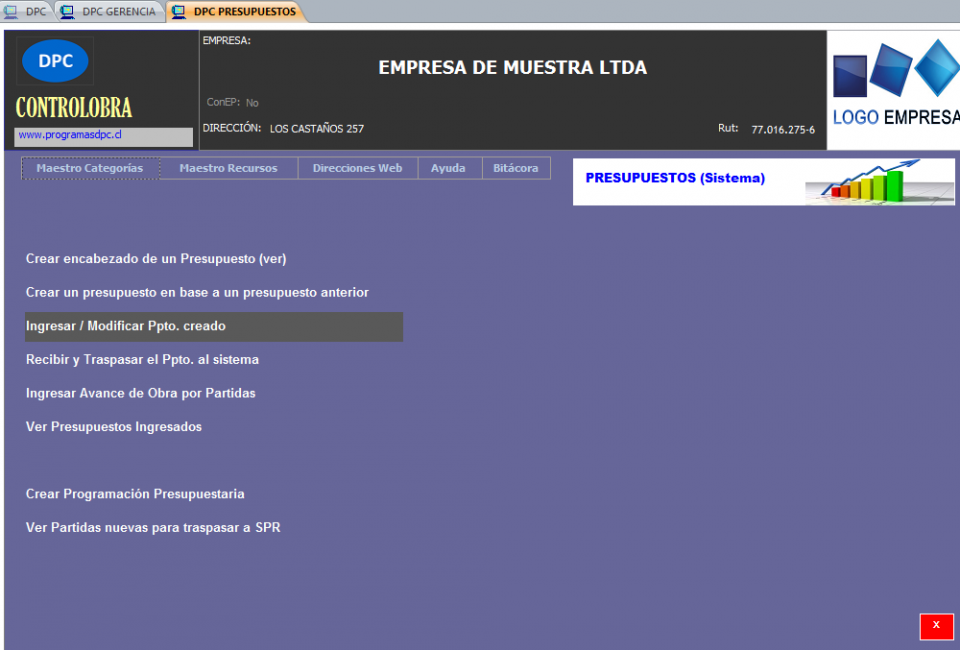The height and width of the screenshot is (650, 960).
Task: Click Crear encabezado de un Presupuesto
Action: (156, 259)
